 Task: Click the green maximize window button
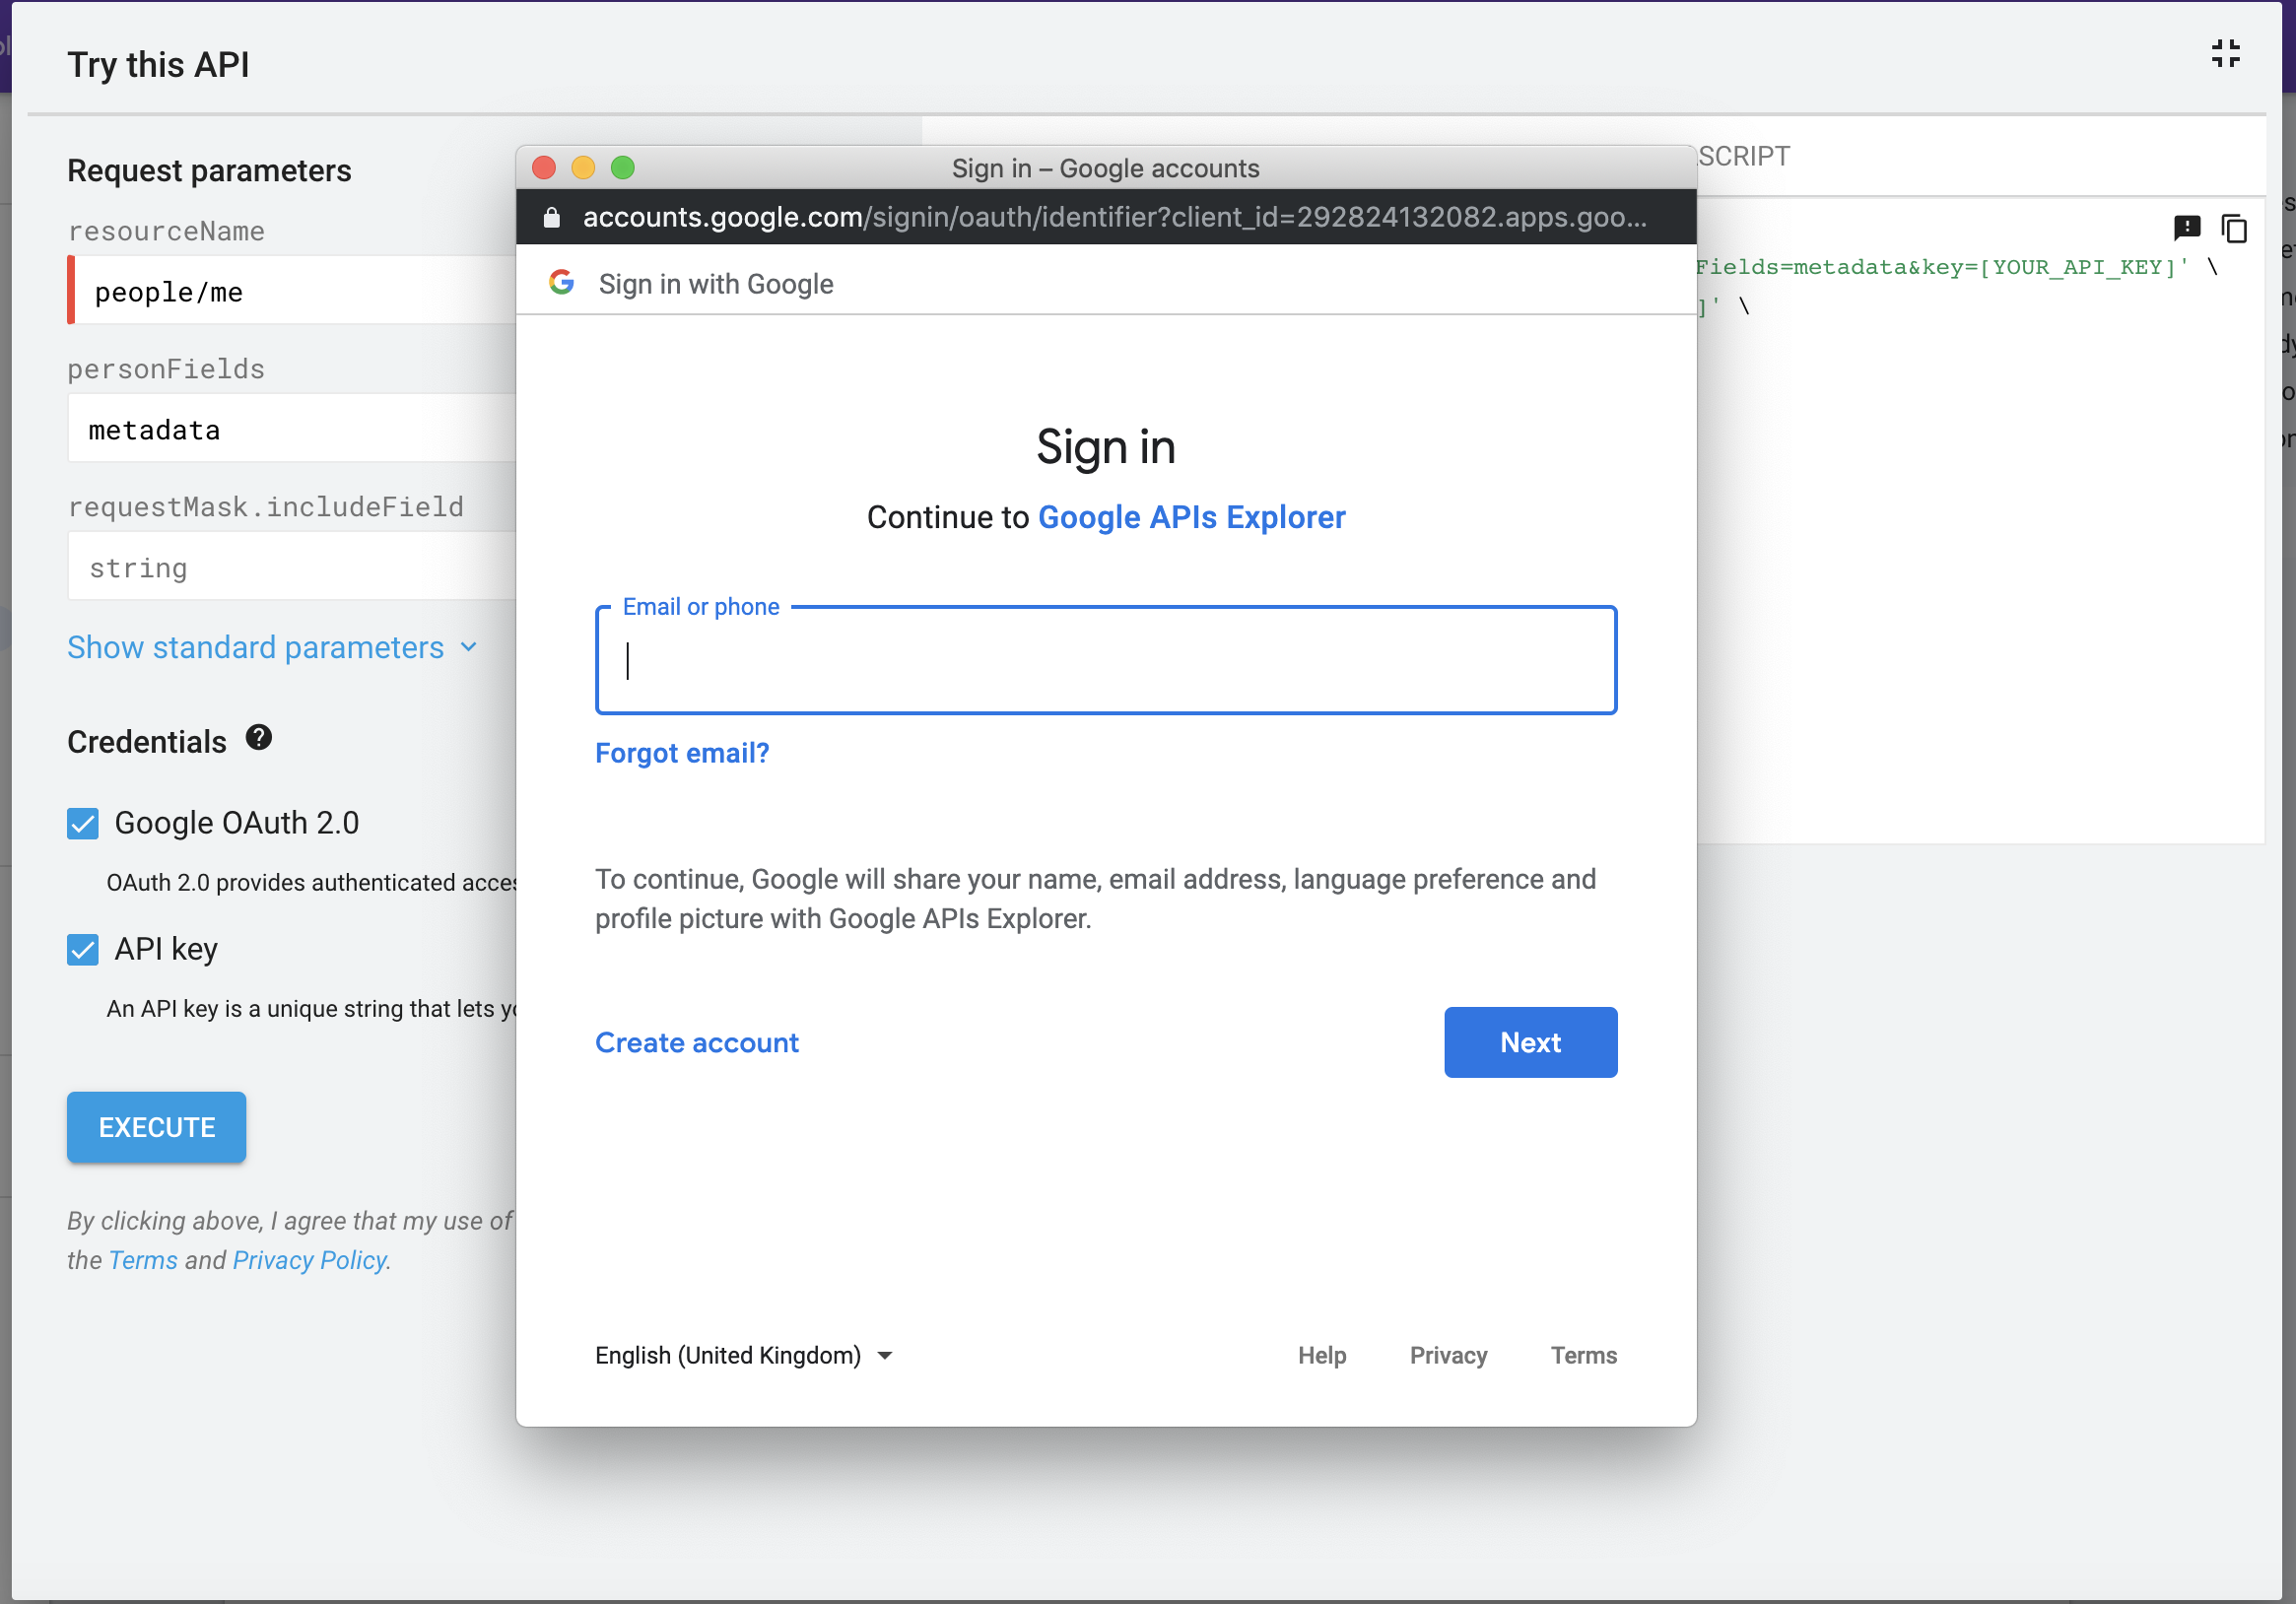[x=623, y=168]
